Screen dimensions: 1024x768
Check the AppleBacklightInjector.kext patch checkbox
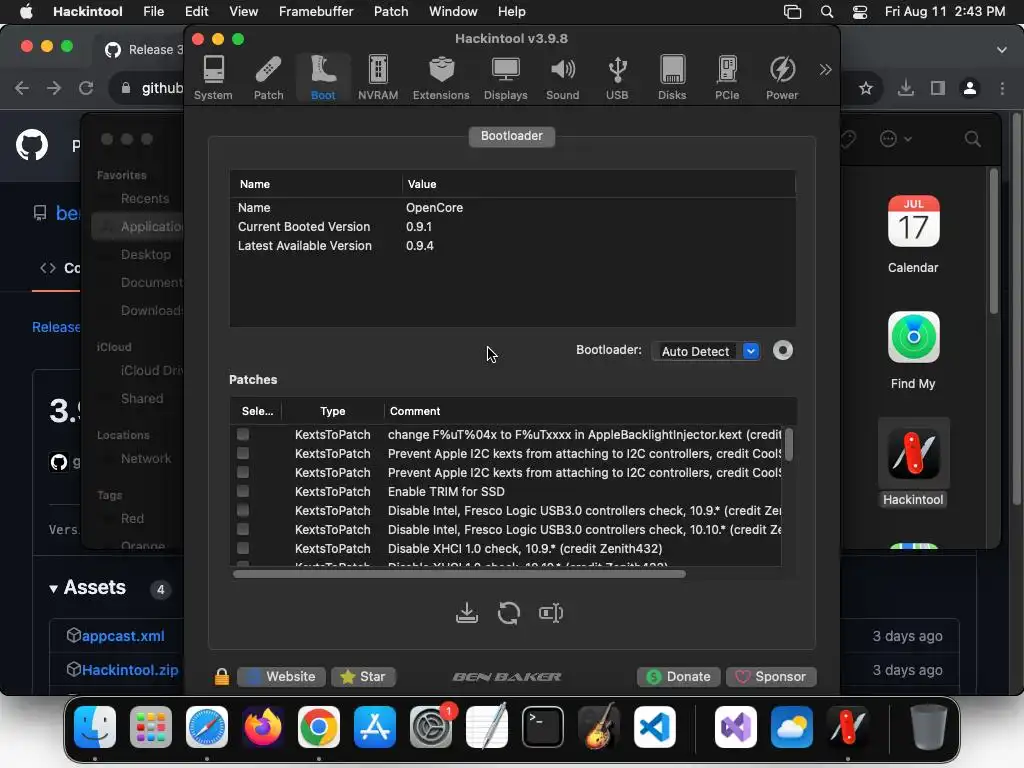243,434
